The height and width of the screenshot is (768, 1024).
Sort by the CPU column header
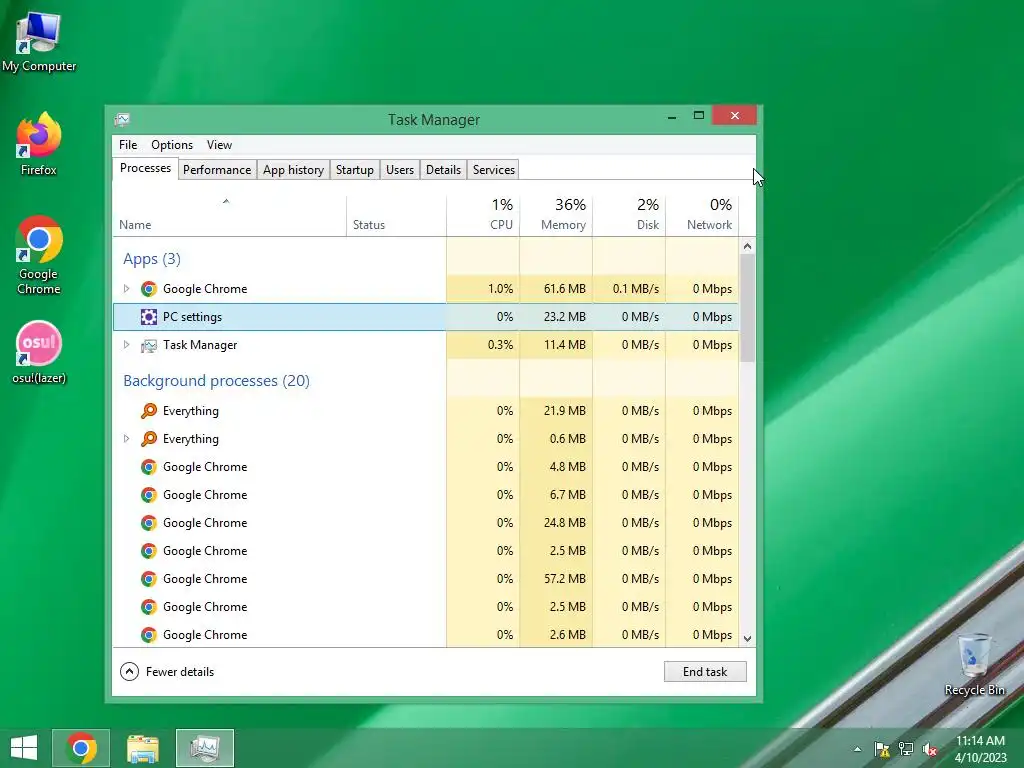pyautogui.click(x=483, y=216)
